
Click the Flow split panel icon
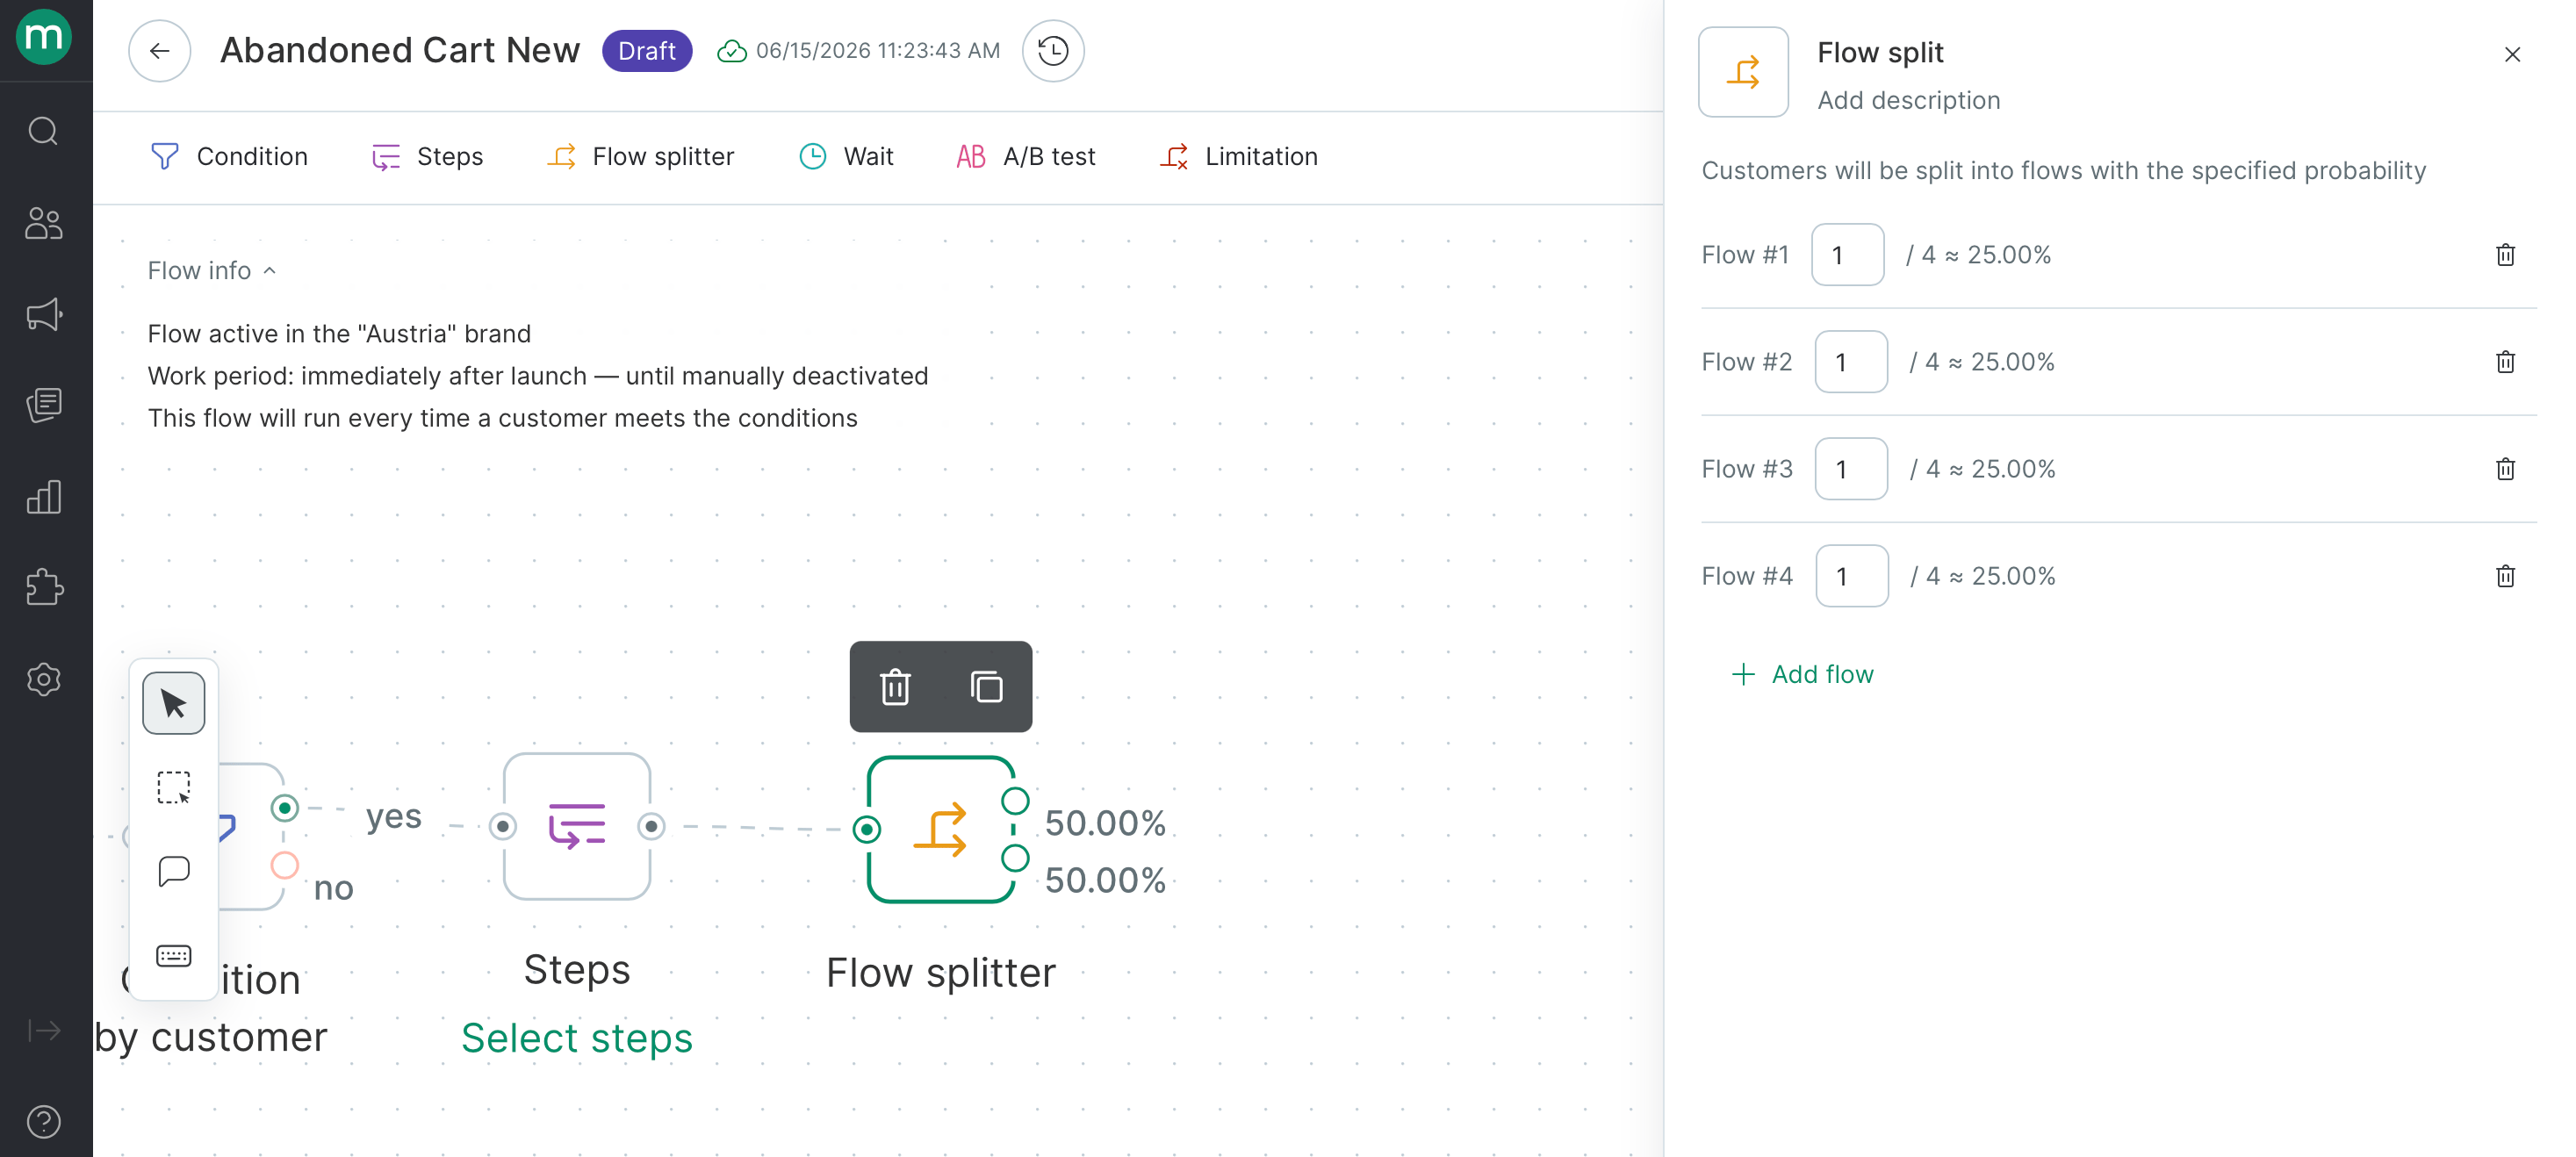click(x=1743, y=72)
